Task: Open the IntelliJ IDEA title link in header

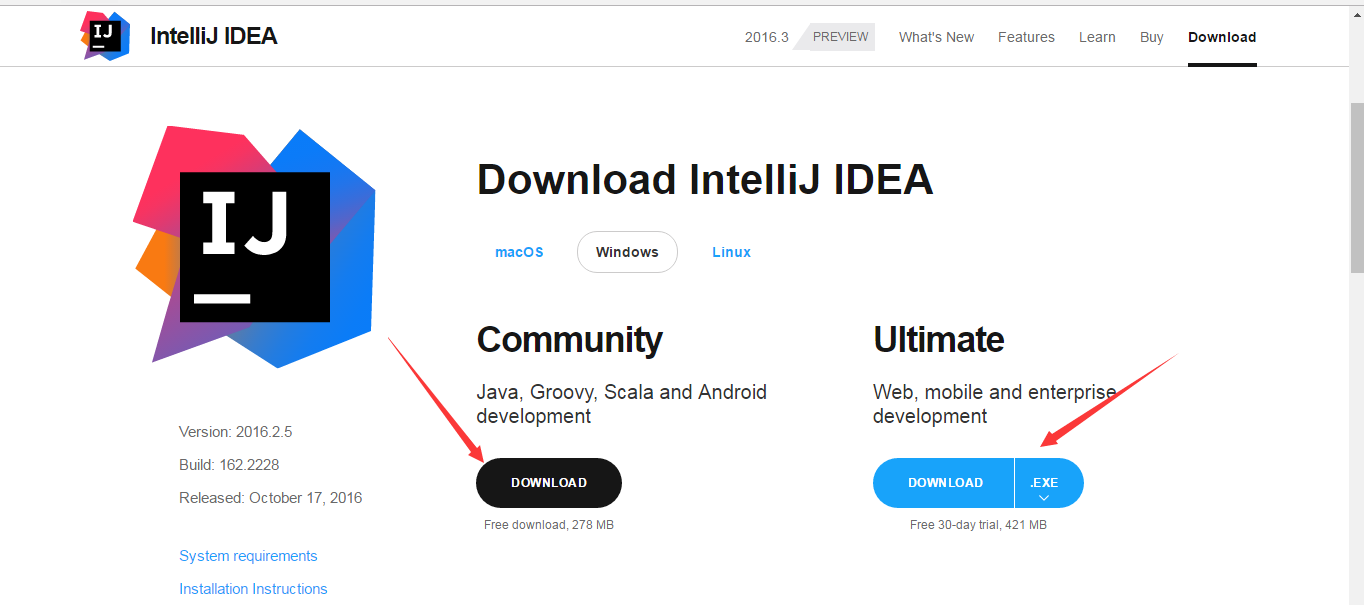Action: click(x=213, y=36)
